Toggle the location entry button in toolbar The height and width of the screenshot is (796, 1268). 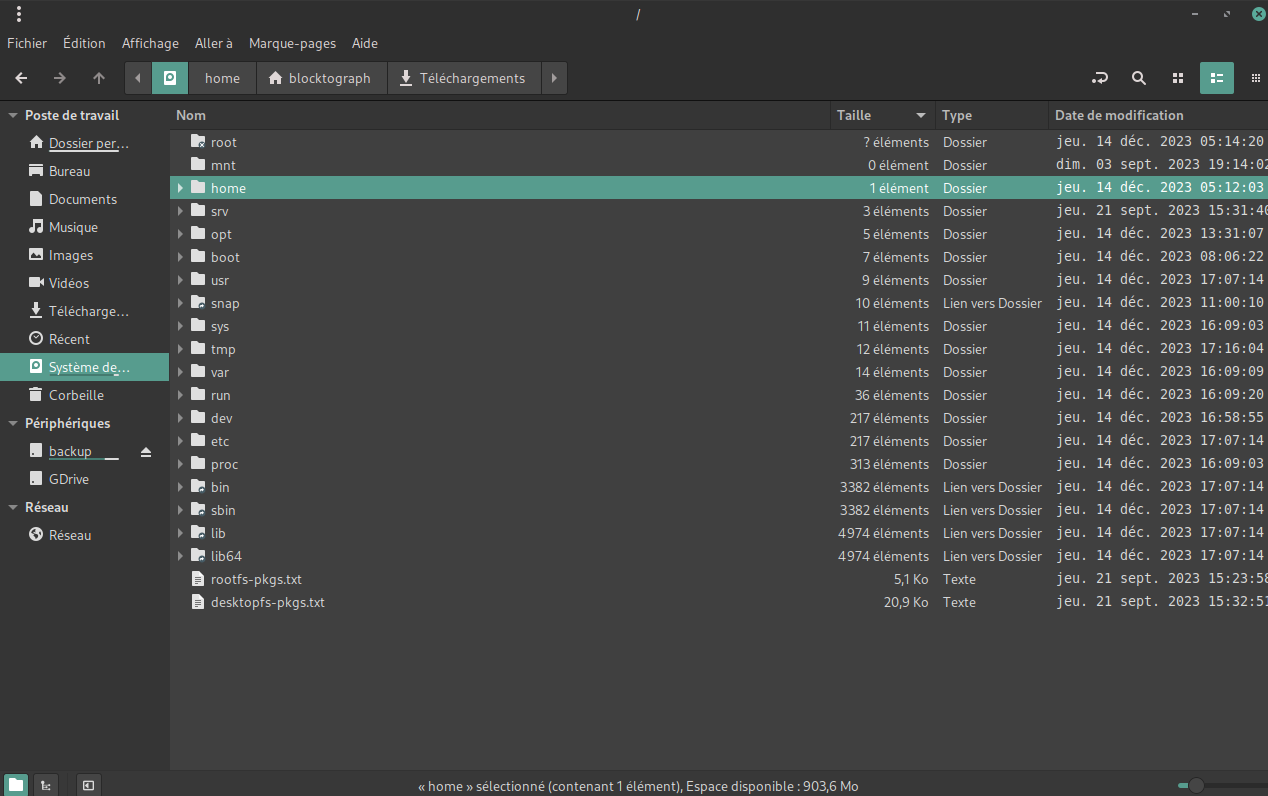tap(1100, 78)
